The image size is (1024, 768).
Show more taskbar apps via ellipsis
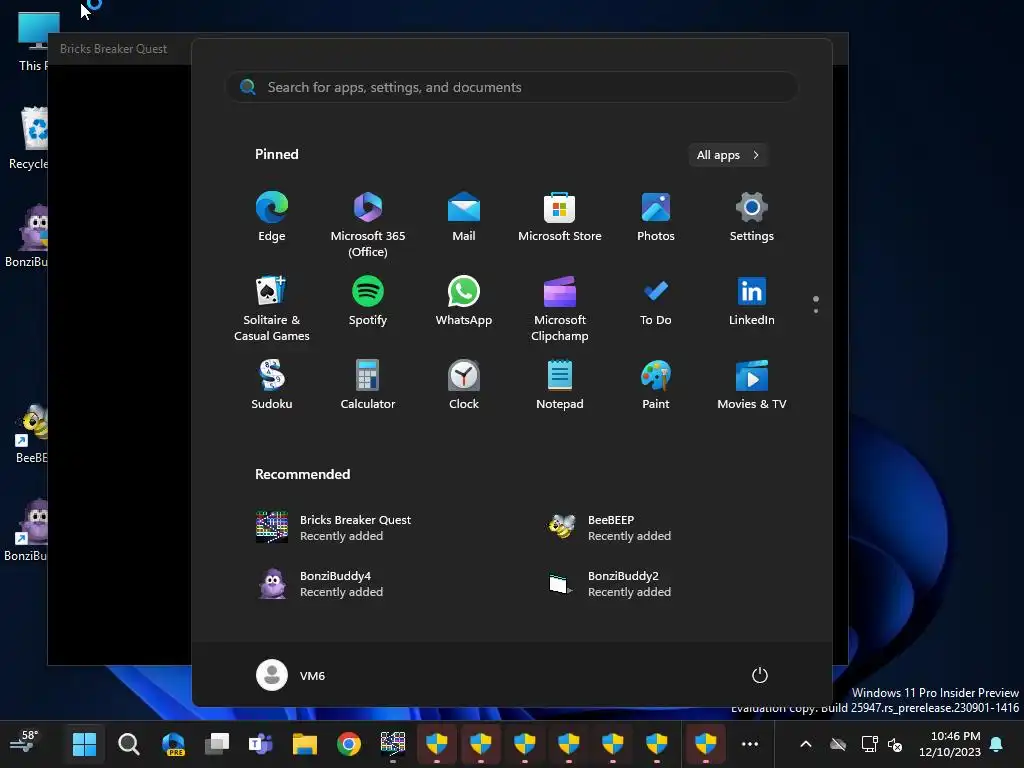pos(750,744)
